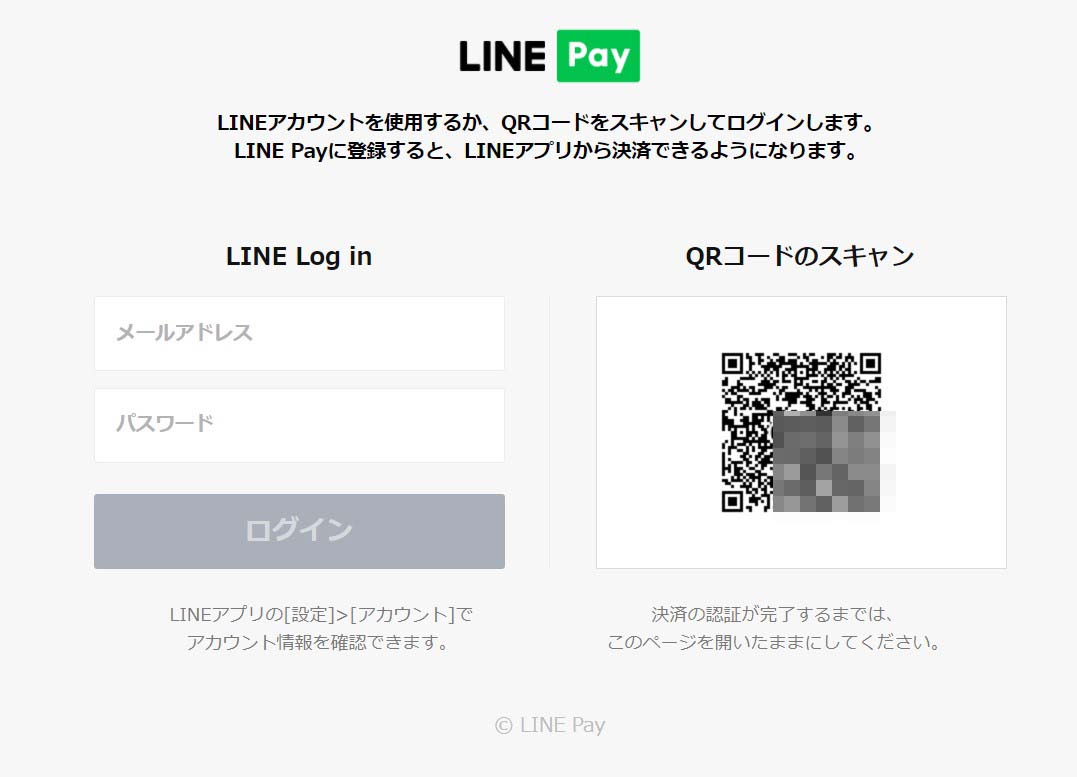Screen dimensions: 1077x777
Task: Click the LINEアカウントを使用するか instruction line
Action: click(x=547, y=123)
